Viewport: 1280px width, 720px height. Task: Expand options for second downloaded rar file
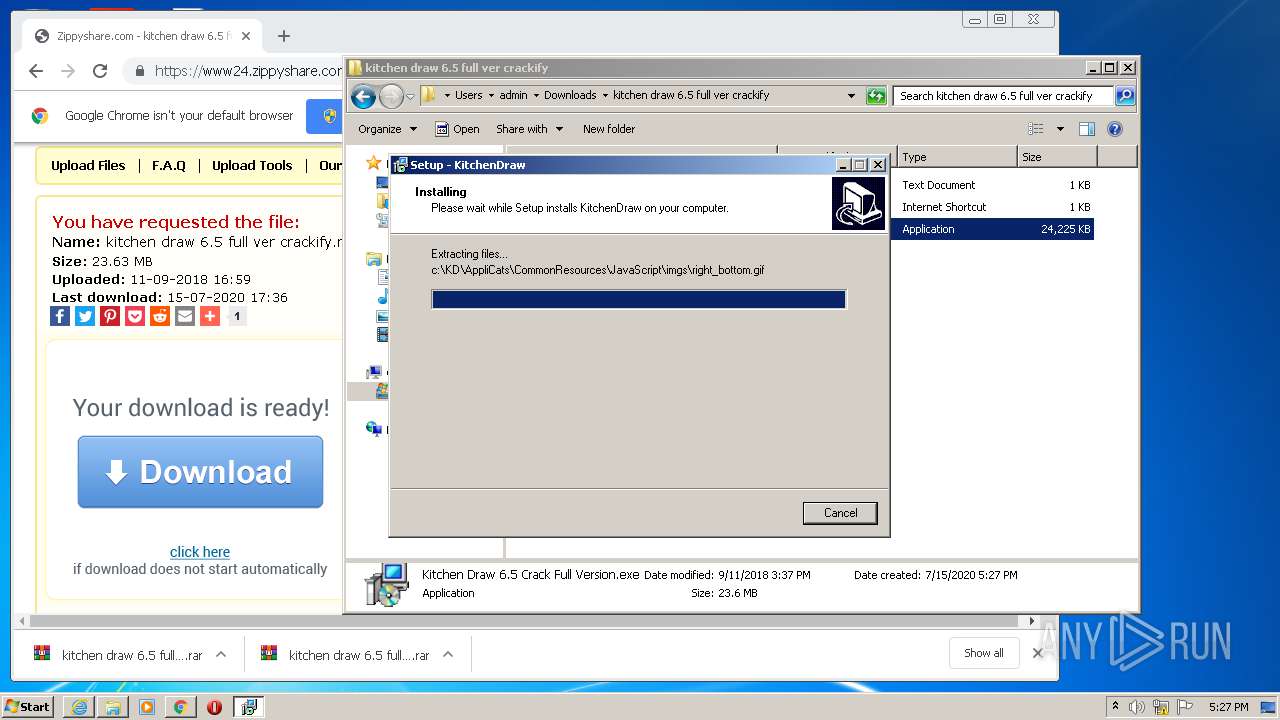(x=448, y=654)
